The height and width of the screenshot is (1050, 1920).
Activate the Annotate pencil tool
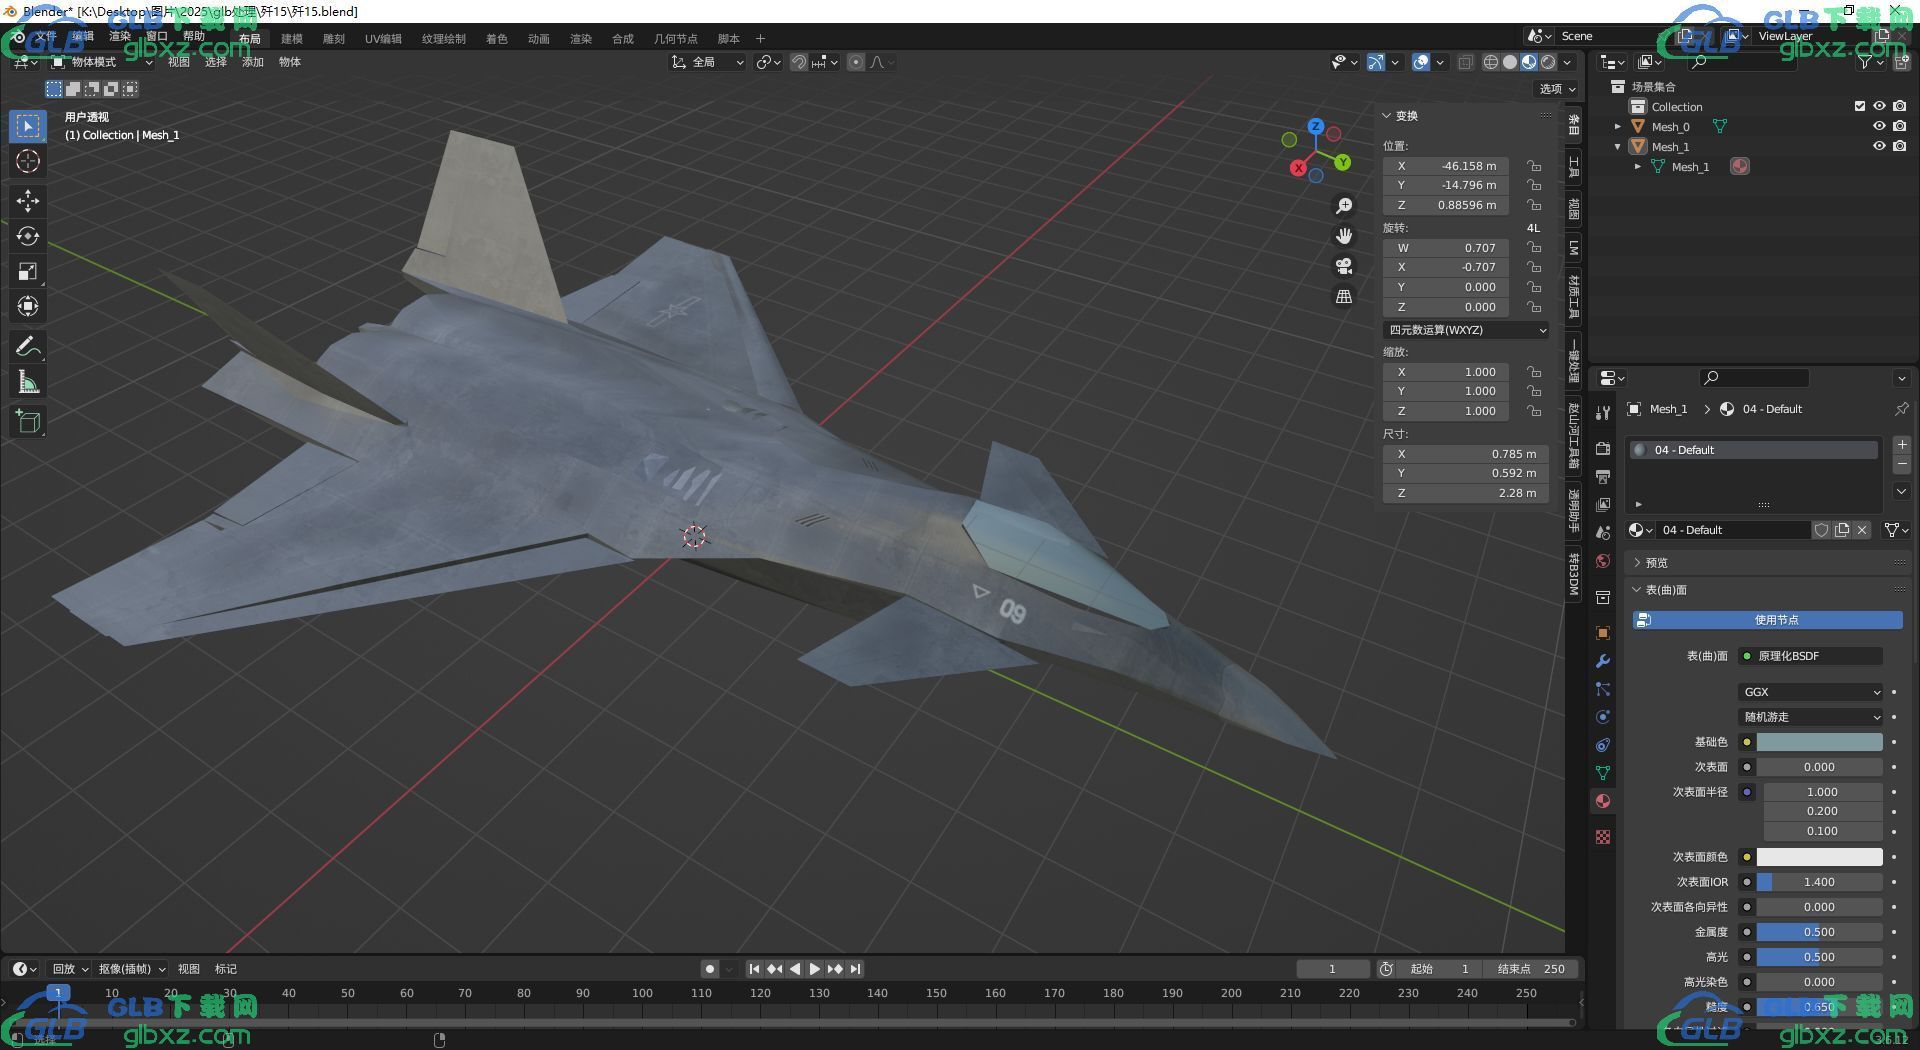pos(28,346)
